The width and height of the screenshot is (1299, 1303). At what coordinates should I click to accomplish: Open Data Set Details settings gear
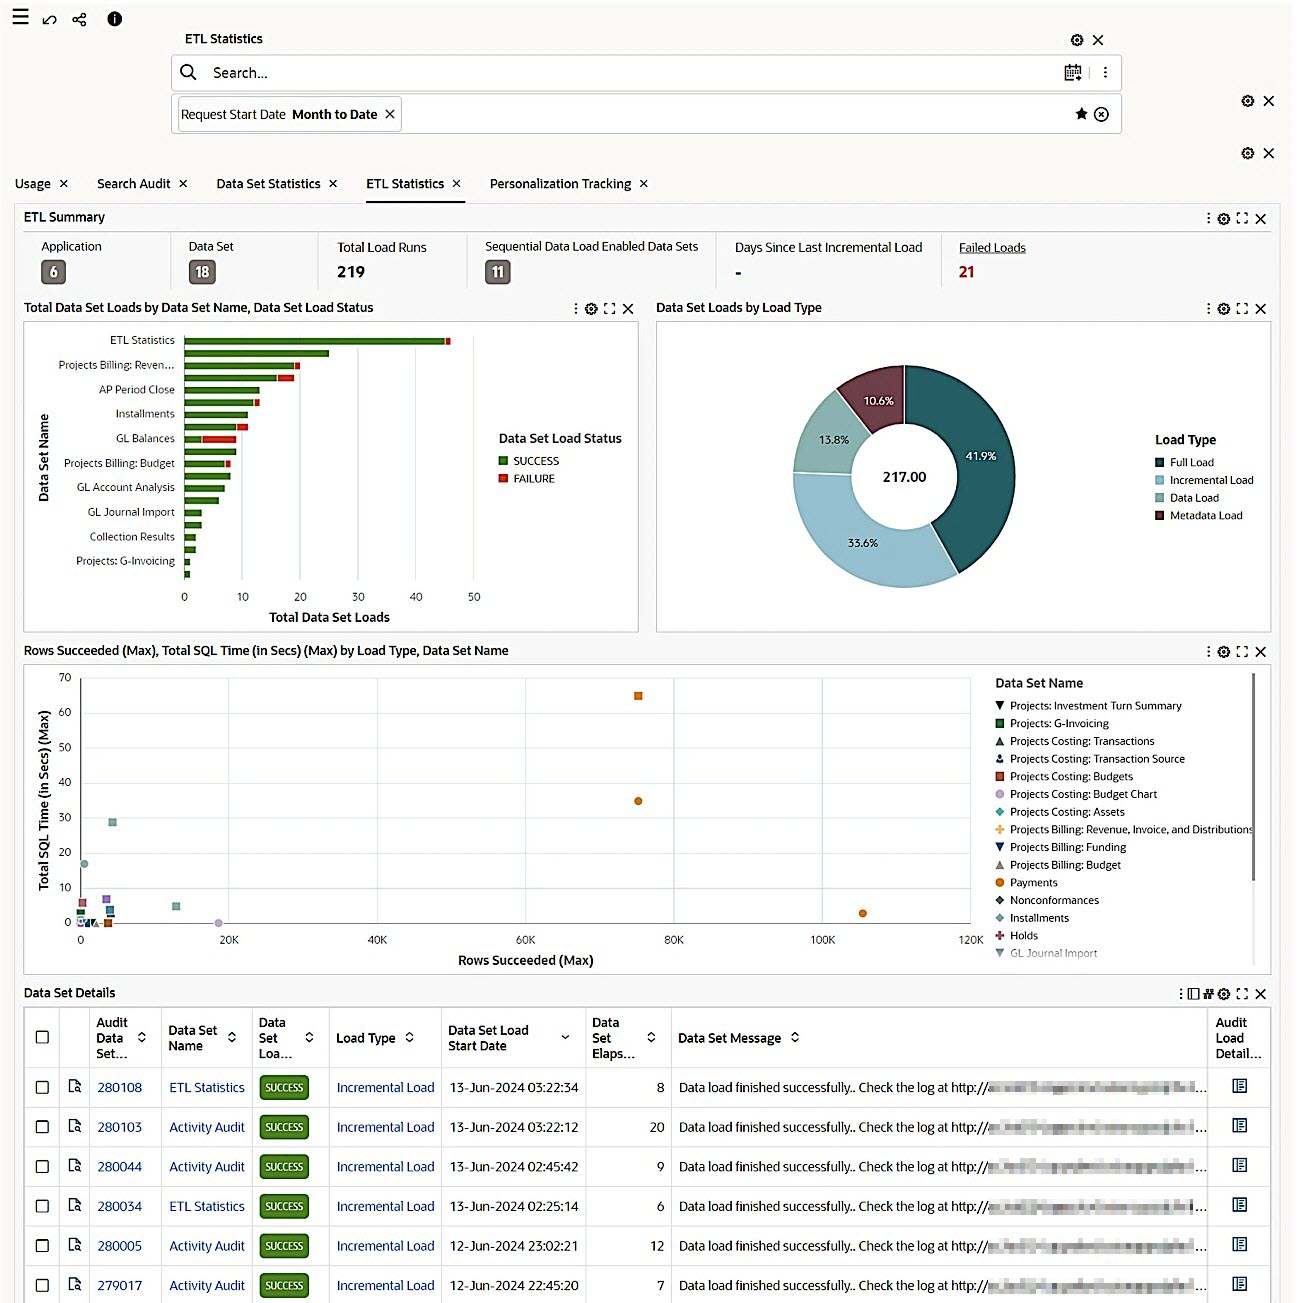(1224, 994)
